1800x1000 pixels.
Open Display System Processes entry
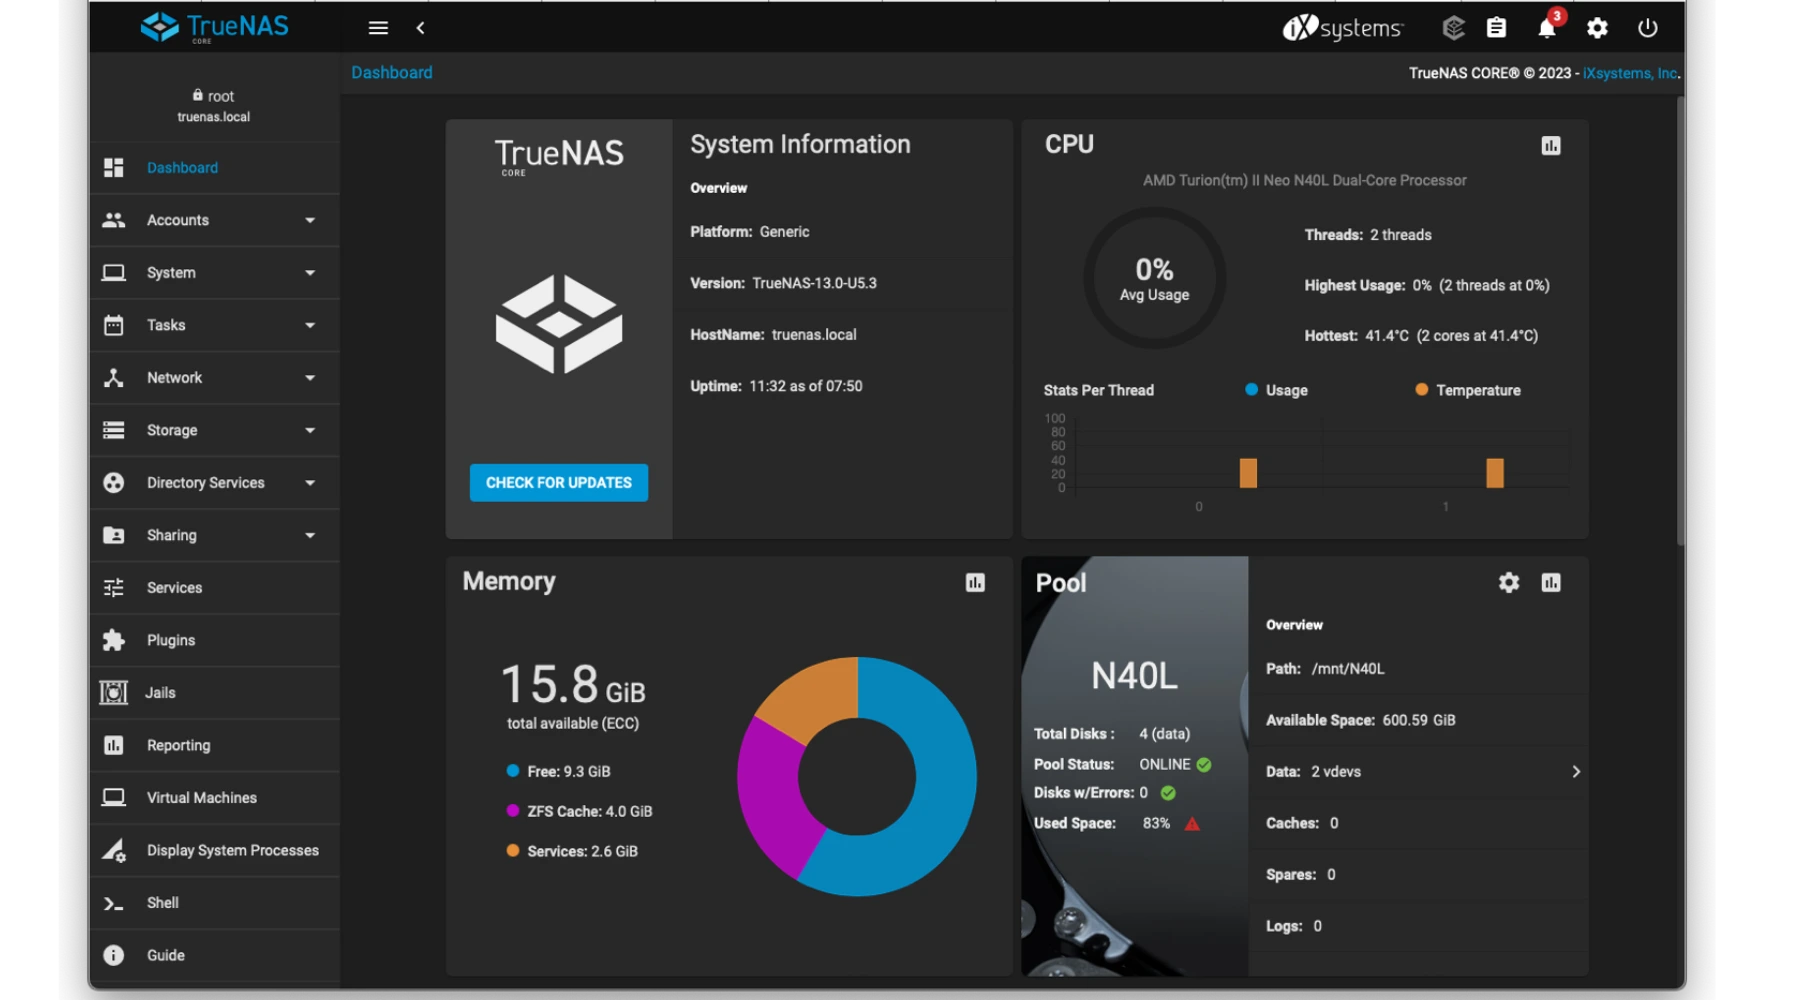214,850
